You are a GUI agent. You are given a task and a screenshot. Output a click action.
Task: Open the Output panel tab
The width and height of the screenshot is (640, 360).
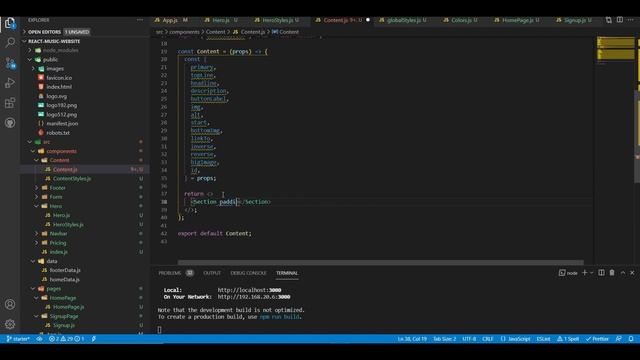(x=212, y=273)
